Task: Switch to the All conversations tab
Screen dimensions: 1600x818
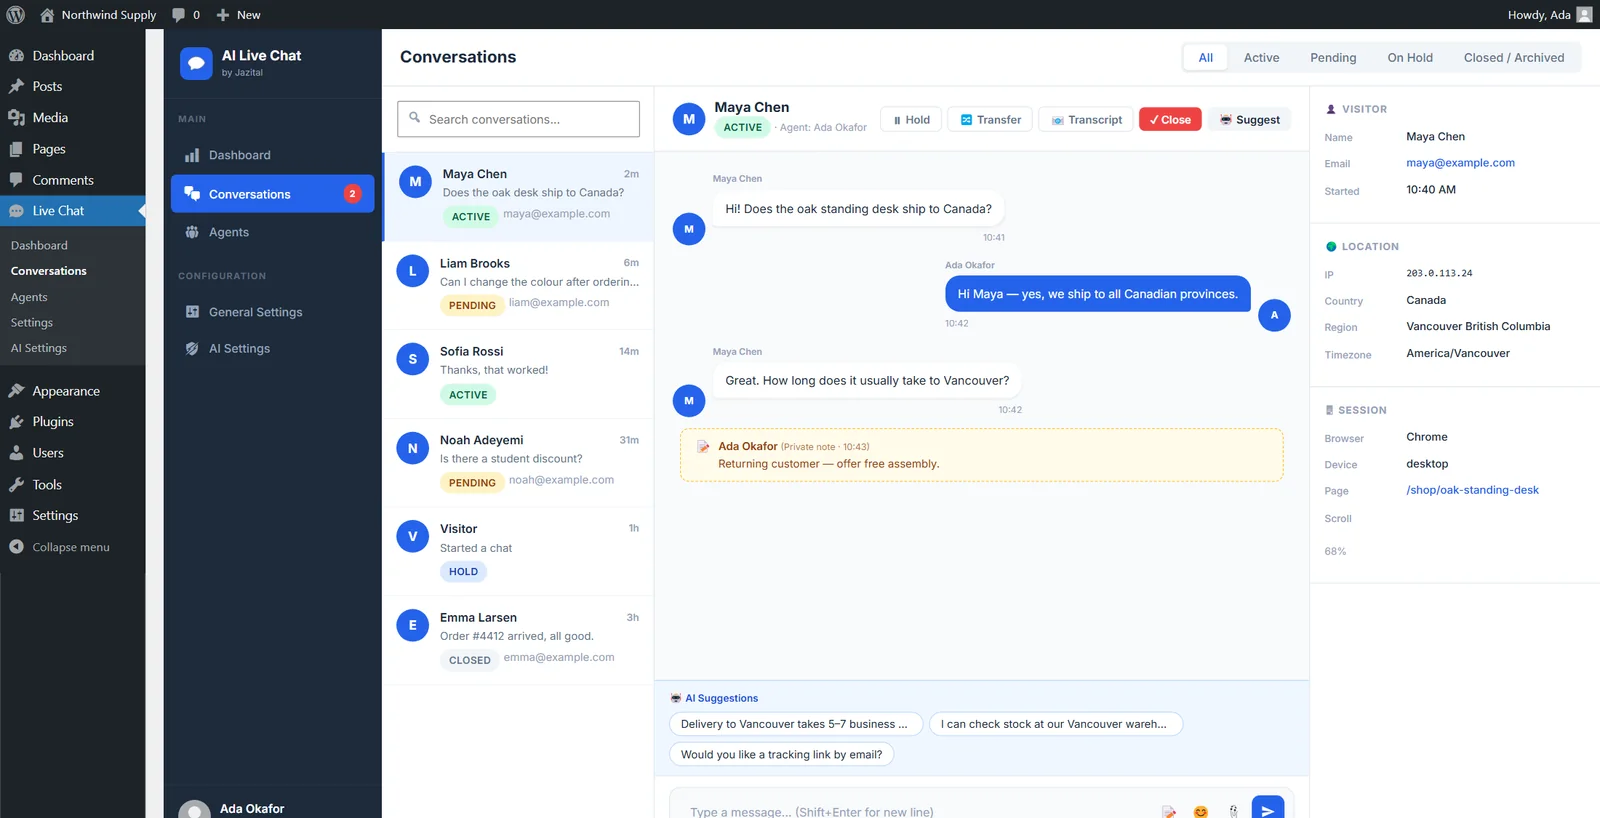Action: 1206,57
